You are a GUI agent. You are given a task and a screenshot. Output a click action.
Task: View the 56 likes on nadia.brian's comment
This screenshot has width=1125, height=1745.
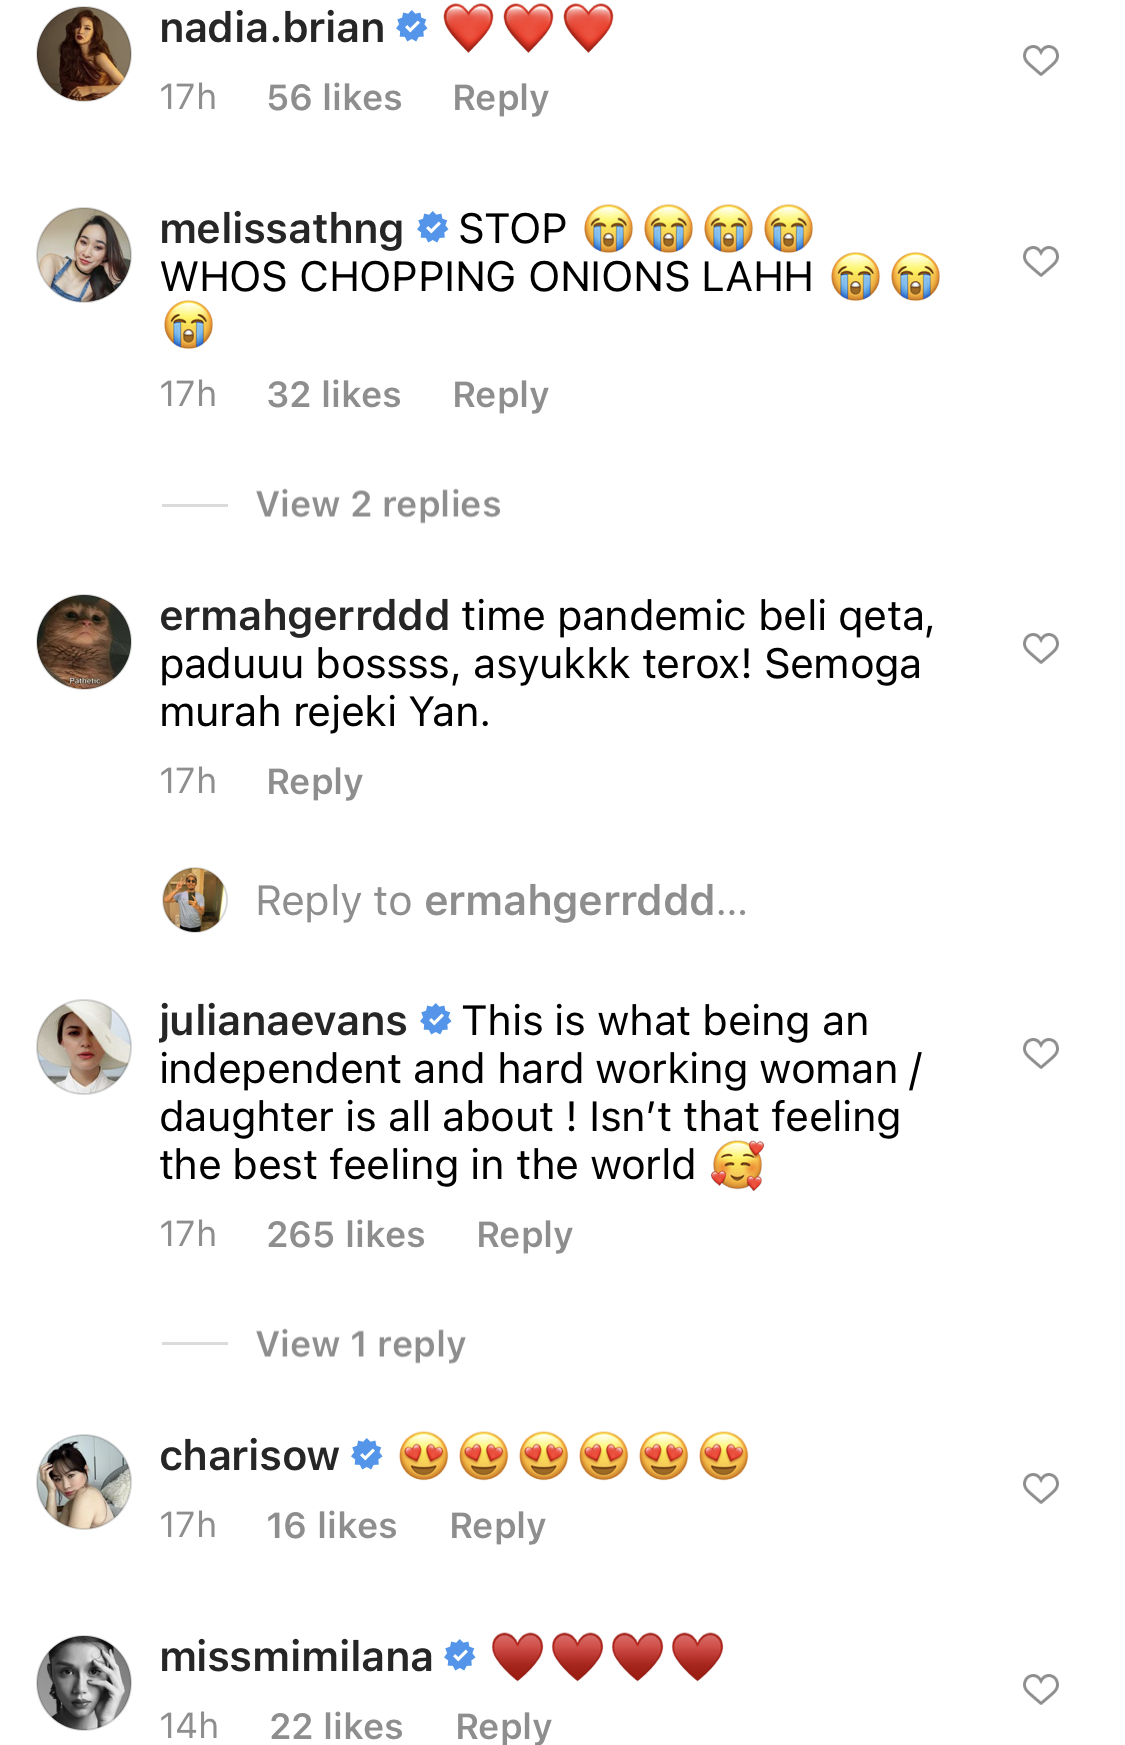334,98
